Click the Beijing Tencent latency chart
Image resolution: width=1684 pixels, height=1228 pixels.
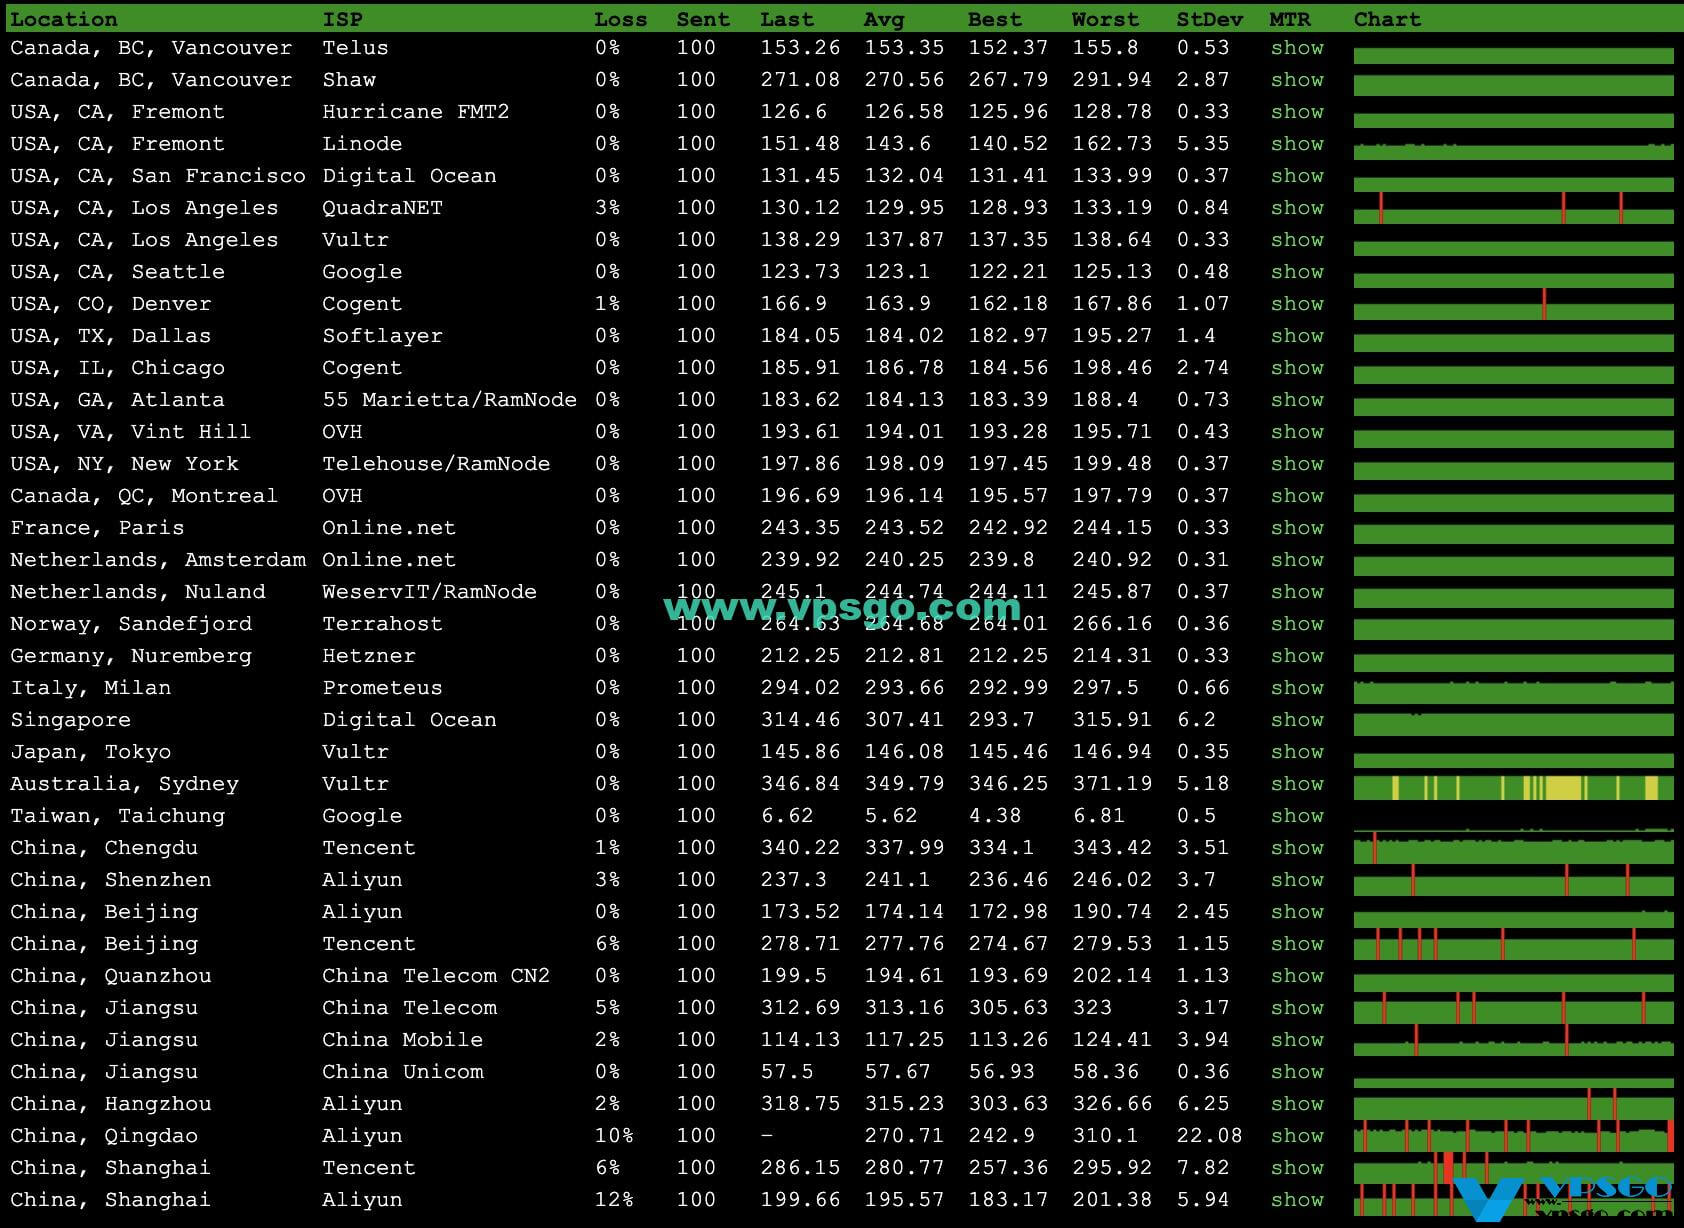coord(1513,944)
